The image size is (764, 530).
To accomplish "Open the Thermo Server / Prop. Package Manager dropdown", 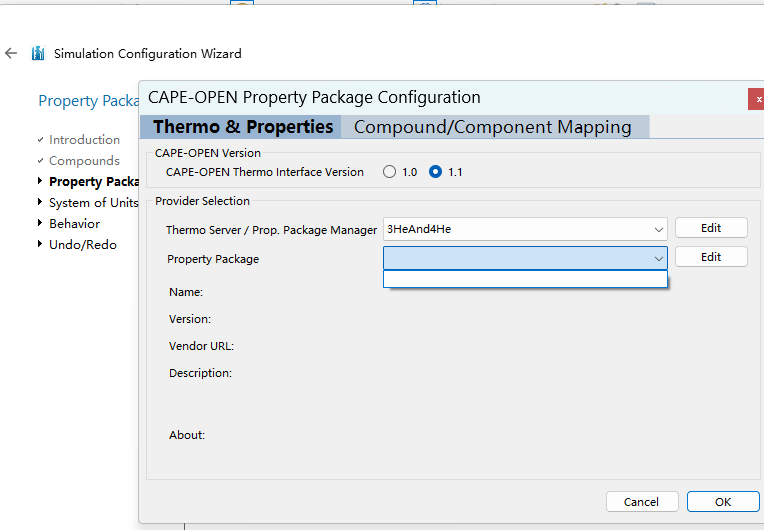I will click(658, 229).
